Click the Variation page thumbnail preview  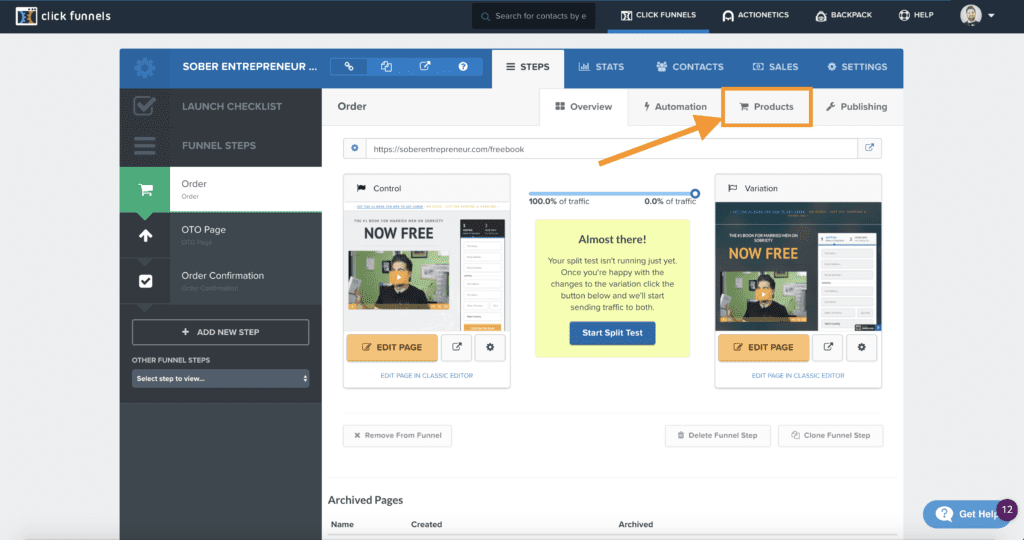pos(798,266)
